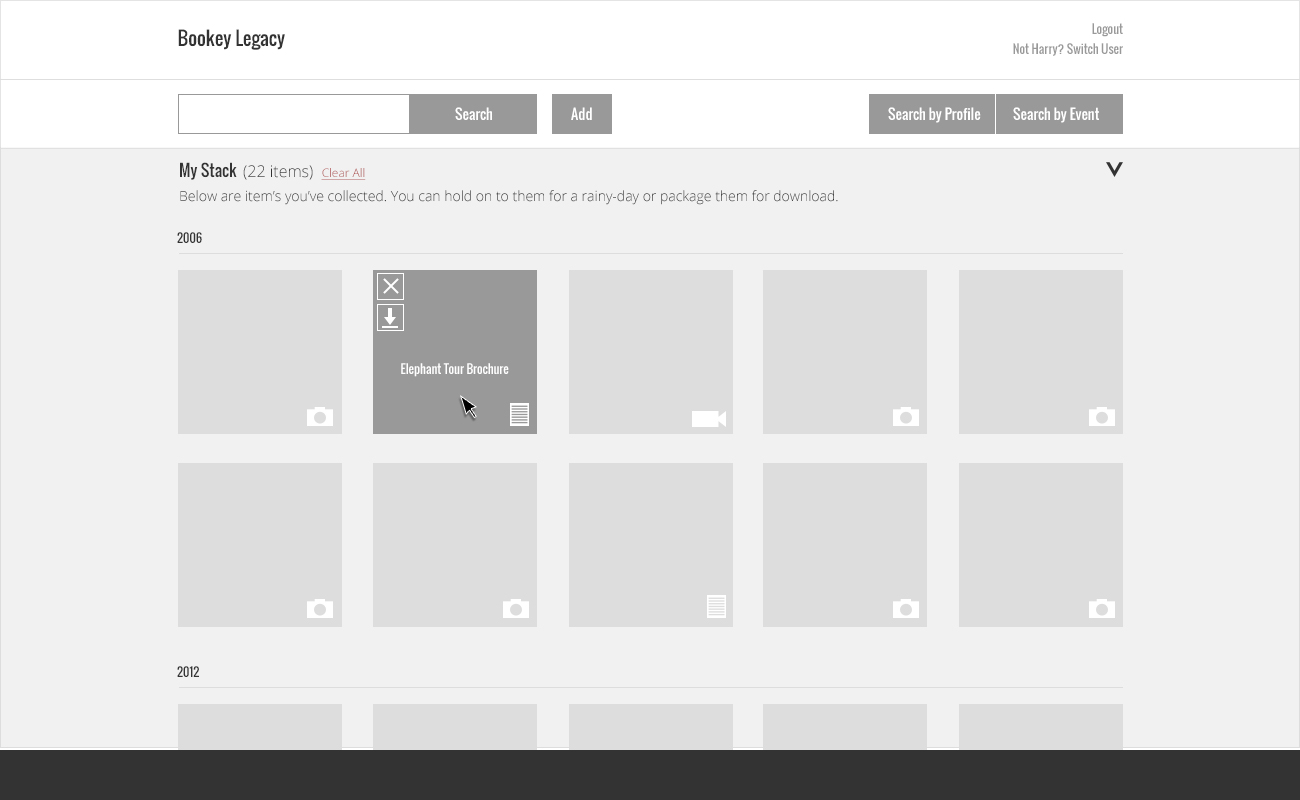Click the Clear All link
This screenshot has width=1300, height=800.
click(343, 173)
